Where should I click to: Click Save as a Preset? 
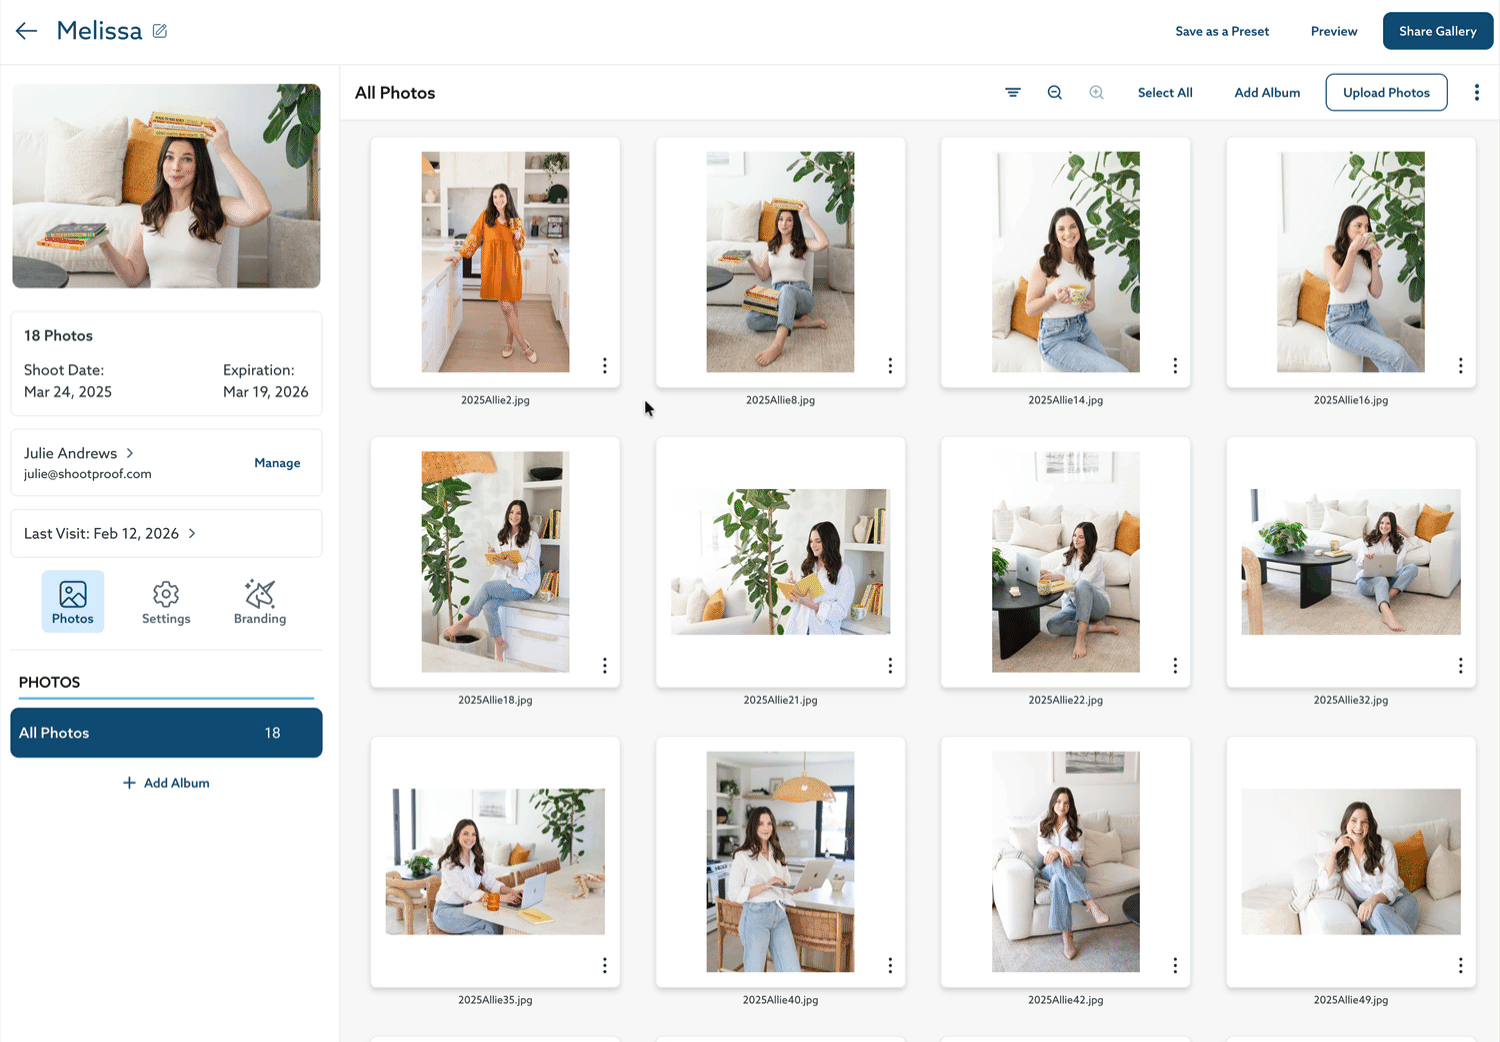pos(1222,32)
